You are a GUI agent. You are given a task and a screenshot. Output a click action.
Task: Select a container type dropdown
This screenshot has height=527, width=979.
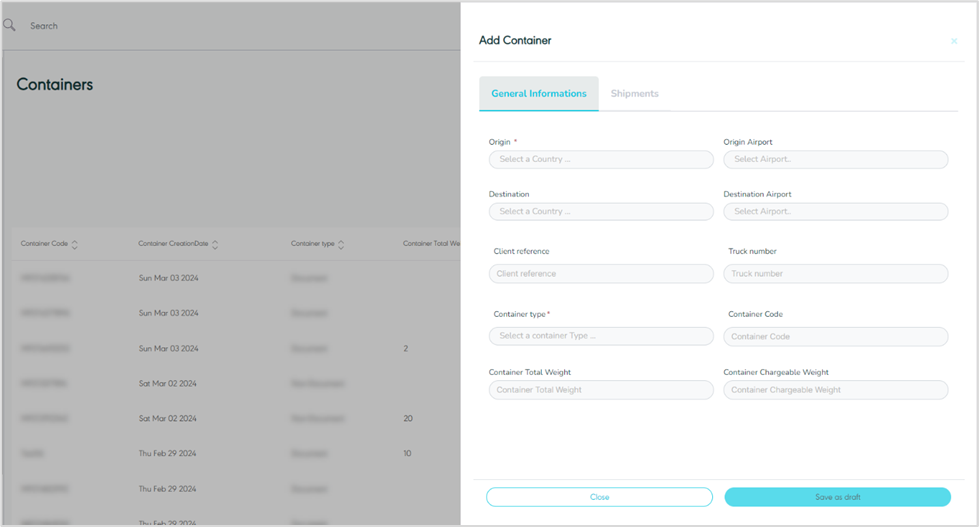(x=601, y=336)
